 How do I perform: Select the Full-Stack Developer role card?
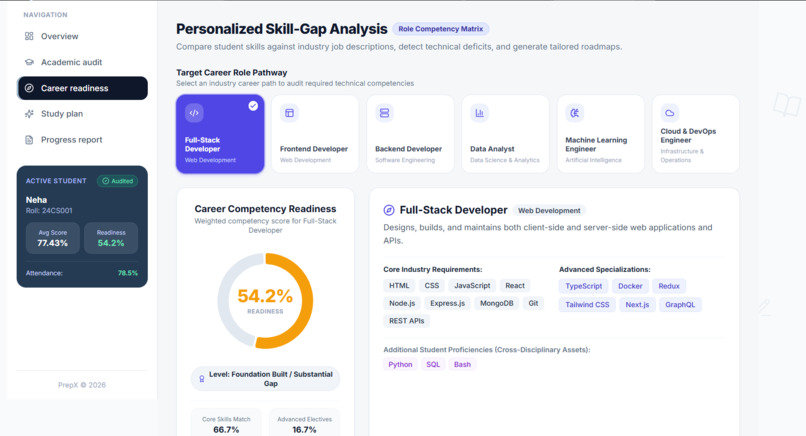[220, 134]
